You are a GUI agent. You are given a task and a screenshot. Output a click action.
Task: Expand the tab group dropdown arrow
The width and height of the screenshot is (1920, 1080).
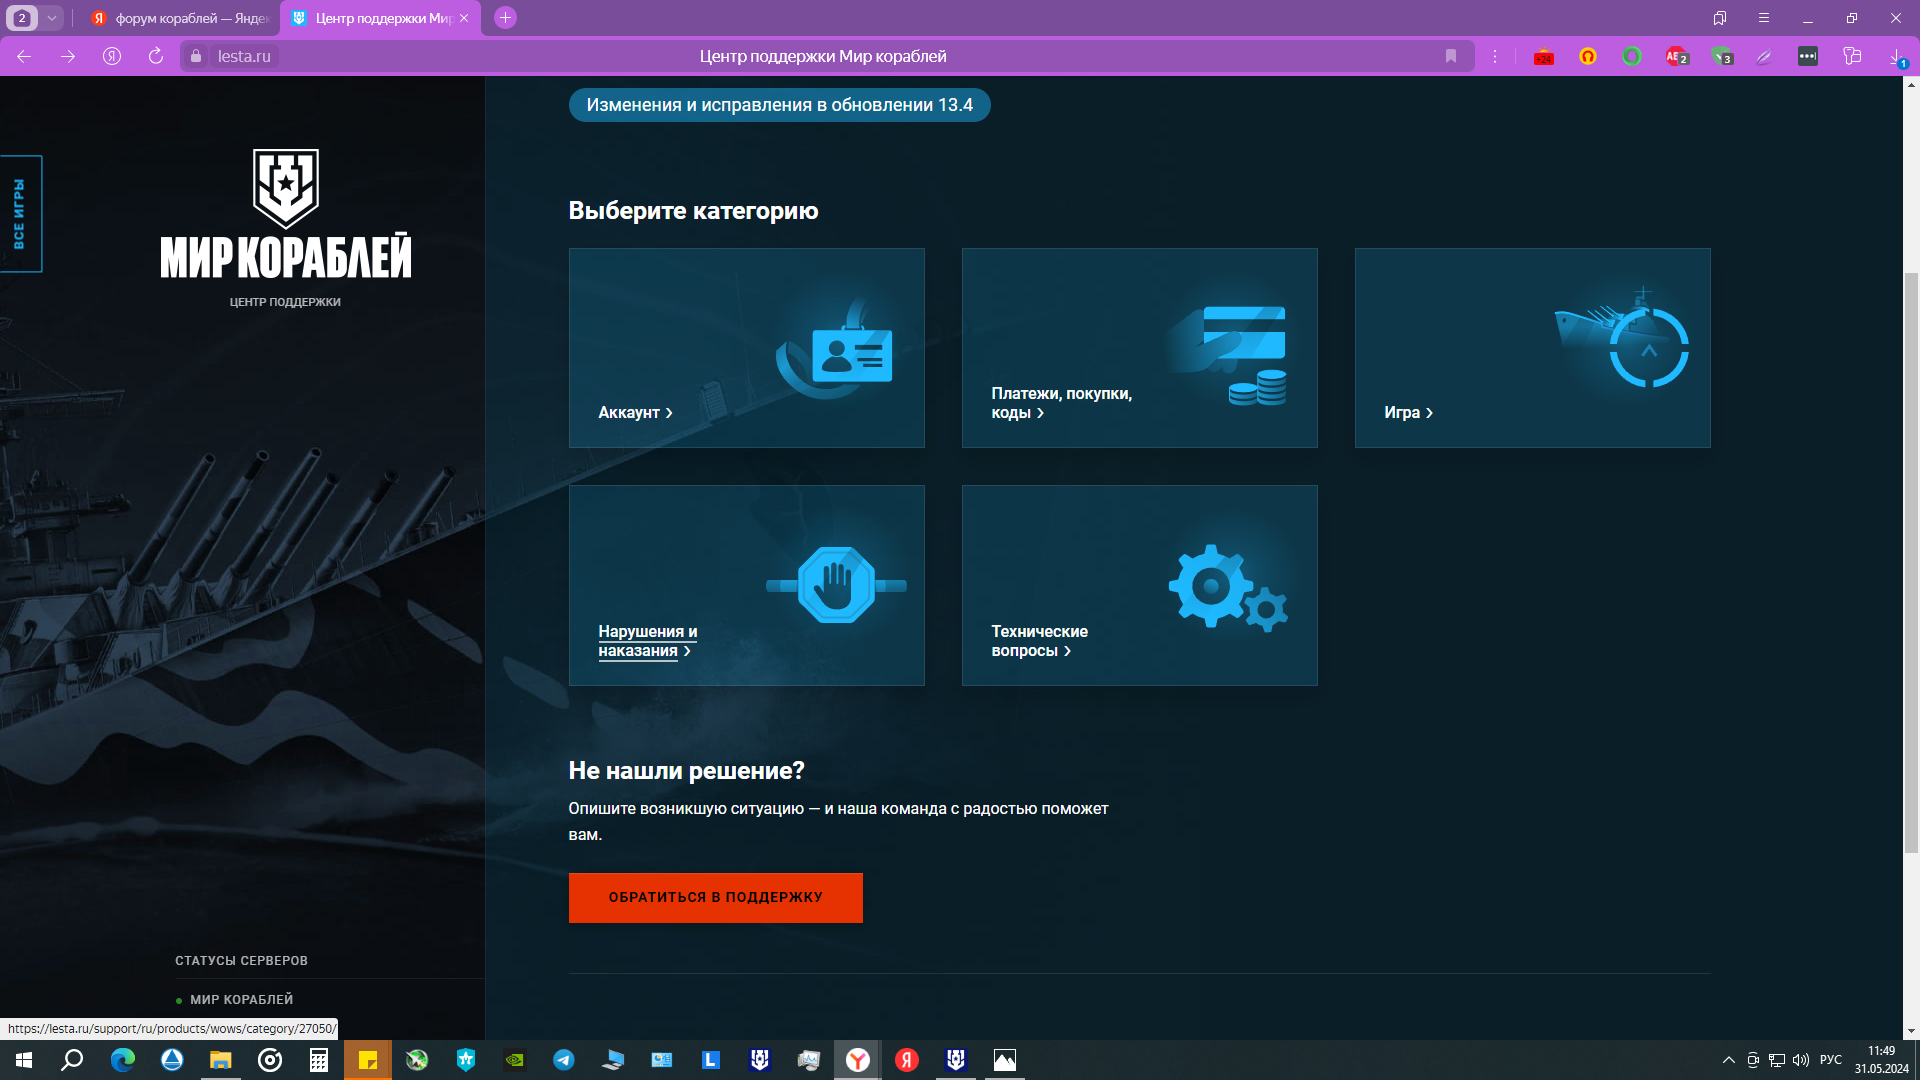pyautogui.click(x=51, y=18)
